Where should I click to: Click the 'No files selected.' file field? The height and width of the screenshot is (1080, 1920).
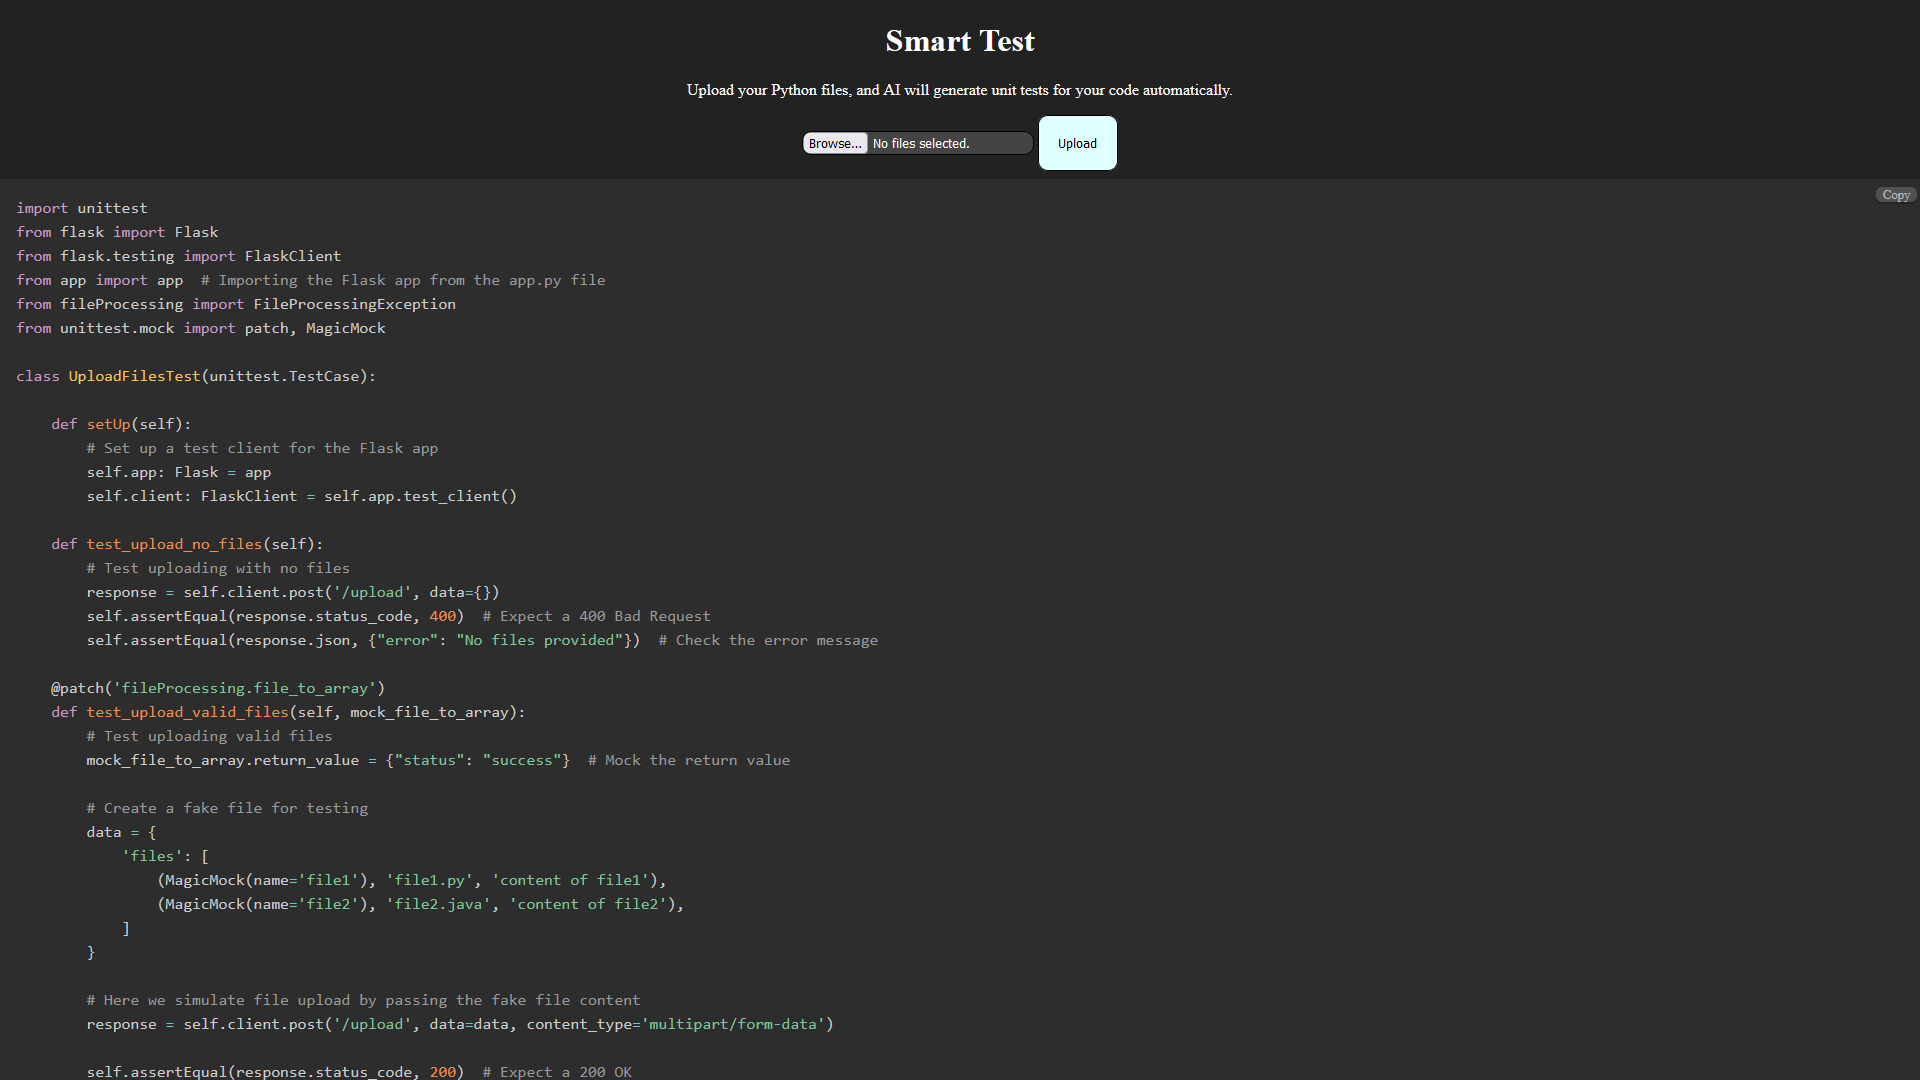(x=948, y=143)
